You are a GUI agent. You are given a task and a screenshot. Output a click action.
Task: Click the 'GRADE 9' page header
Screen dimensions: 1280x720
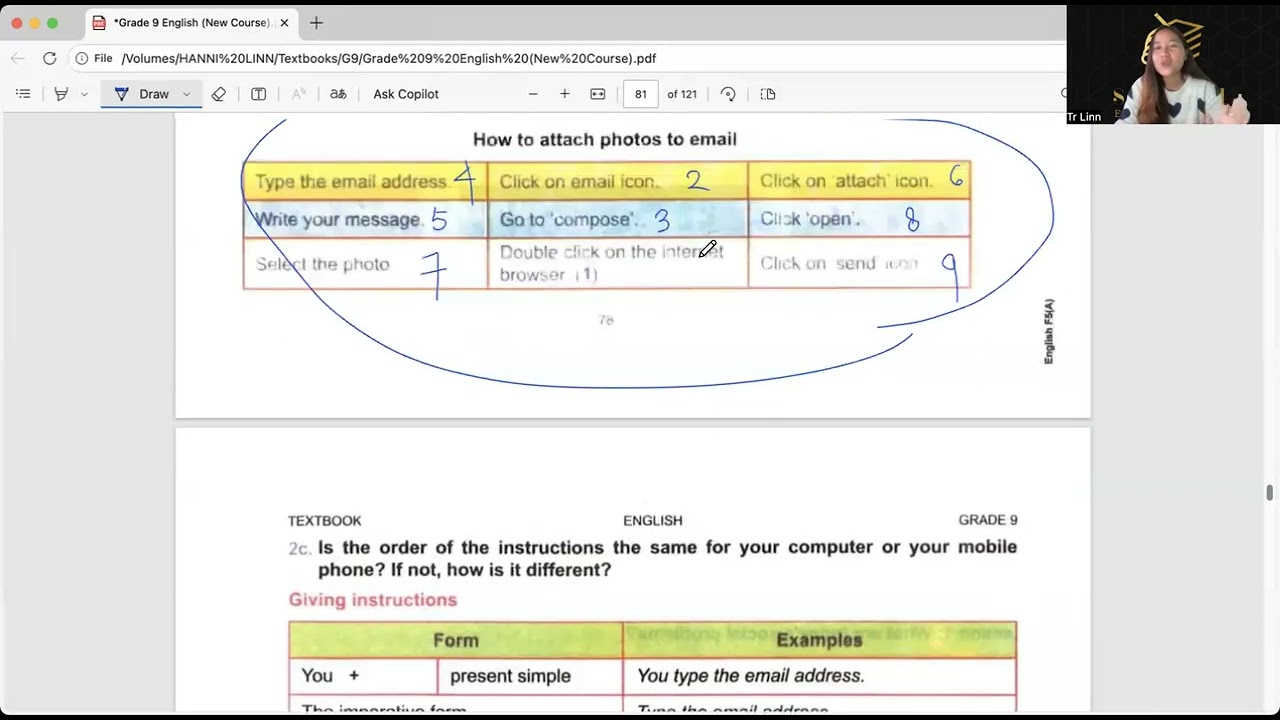988,520
